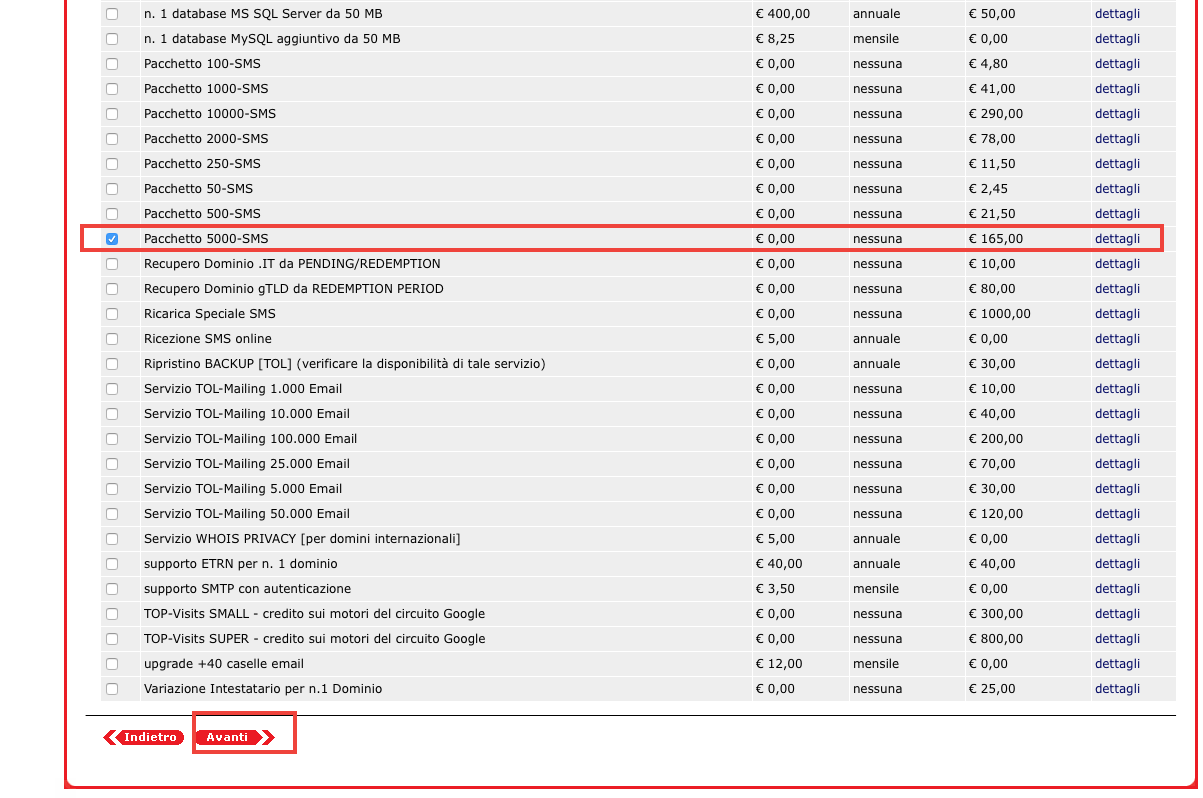View dettagli for supporto ETRN
This screenshot has height=798, width=1203.
point(1117,564)
